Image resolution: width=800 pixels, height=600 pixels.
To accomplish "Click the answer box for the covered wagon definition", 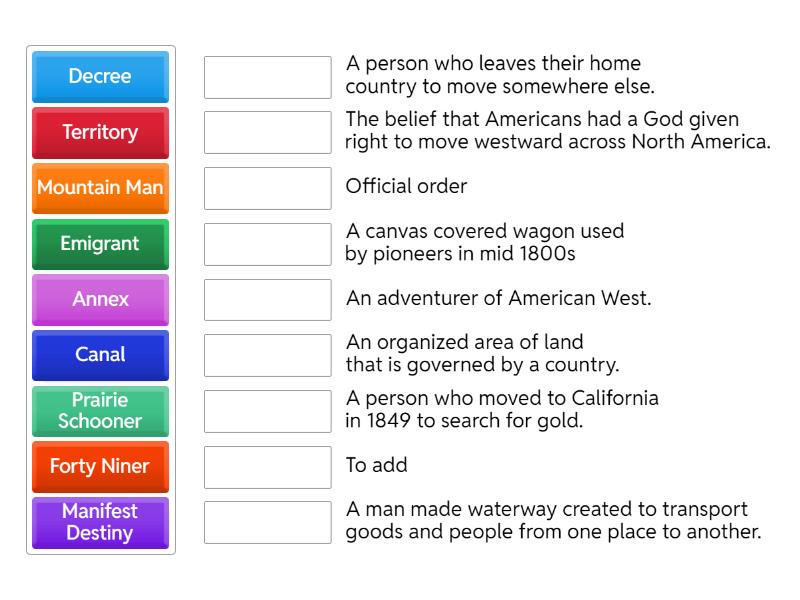I will [x=266, y=243].
